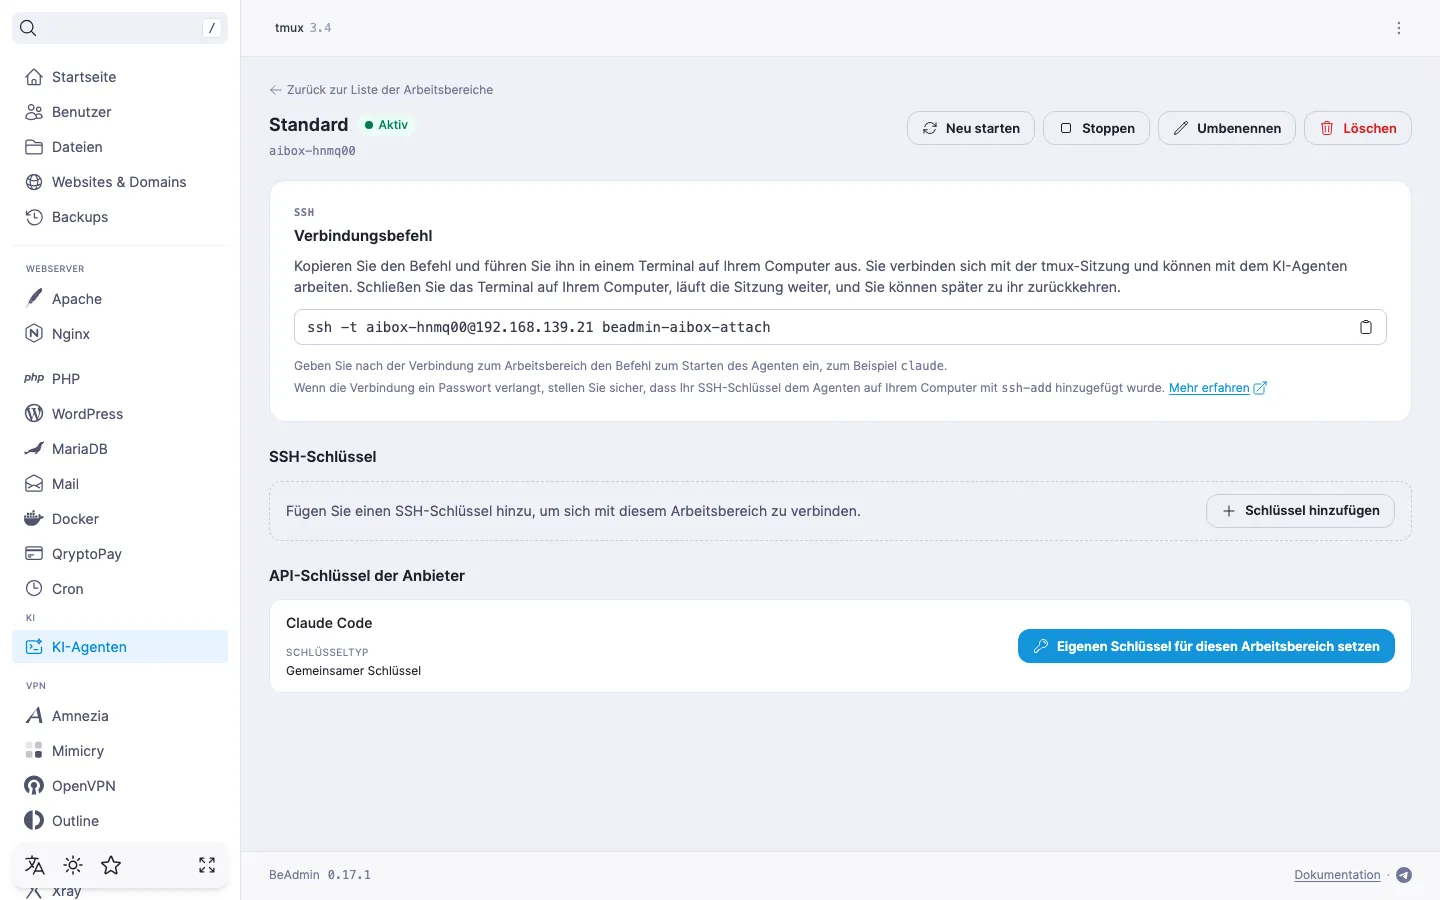
Task: Open Dateien in the sidebar
Action: tap(120, 147)
